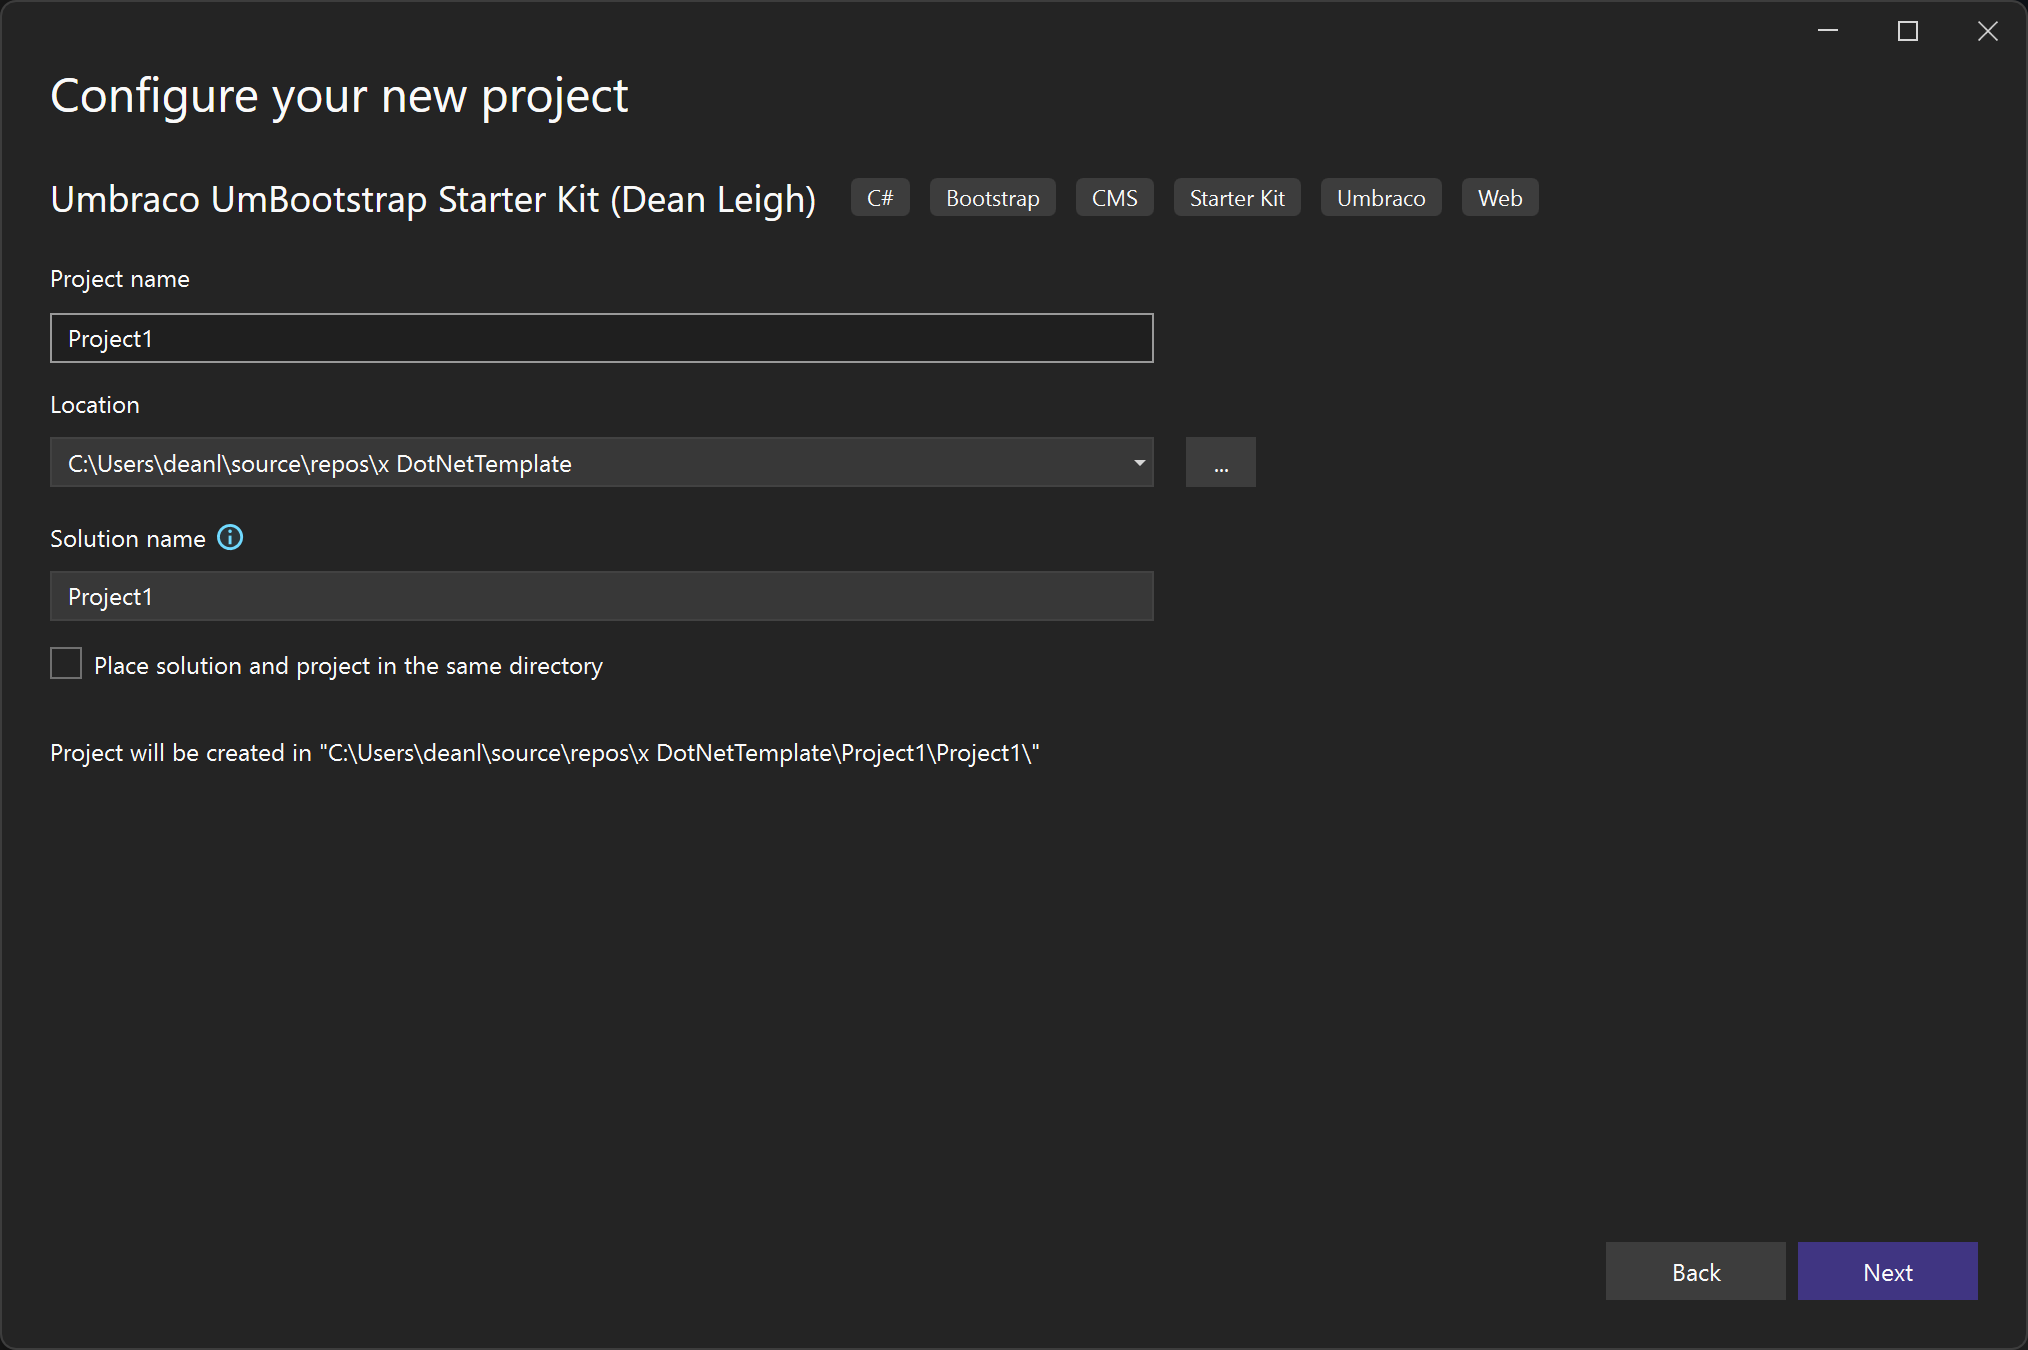Enable place solution and project same directory
The height and width of the screenshot is (1350, 2028).
coord(66,664)
